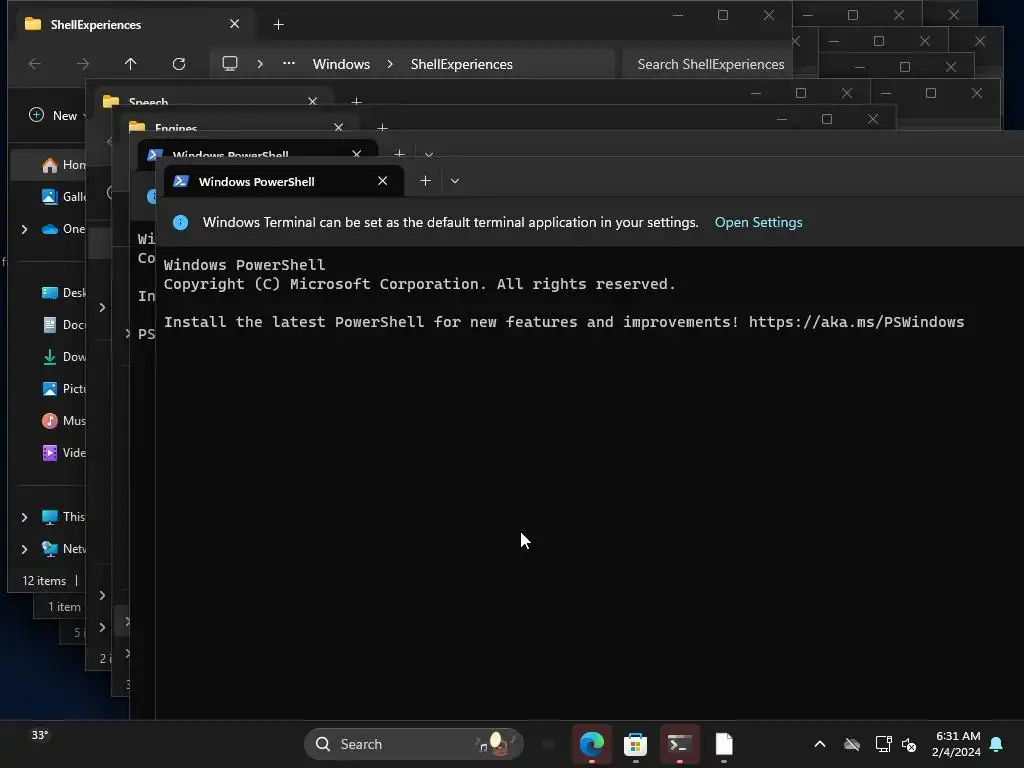This screenshot has height=768, width=1024.
Task: Select the front Windows PowerShell tab
Action: 283,181
